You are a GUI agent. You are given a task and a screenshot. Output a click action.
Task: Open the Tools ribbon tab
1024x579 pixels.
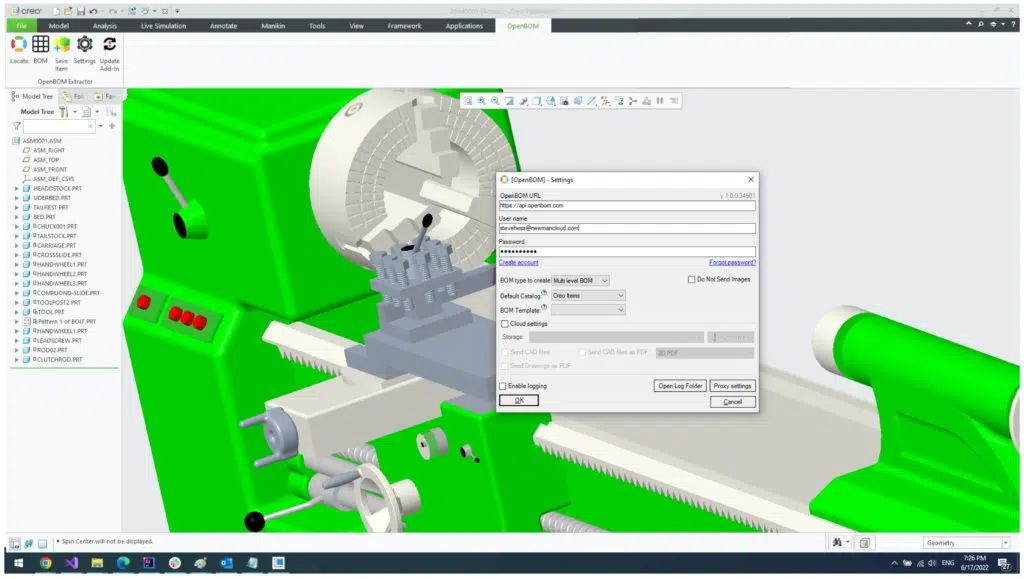coord(317,26)
